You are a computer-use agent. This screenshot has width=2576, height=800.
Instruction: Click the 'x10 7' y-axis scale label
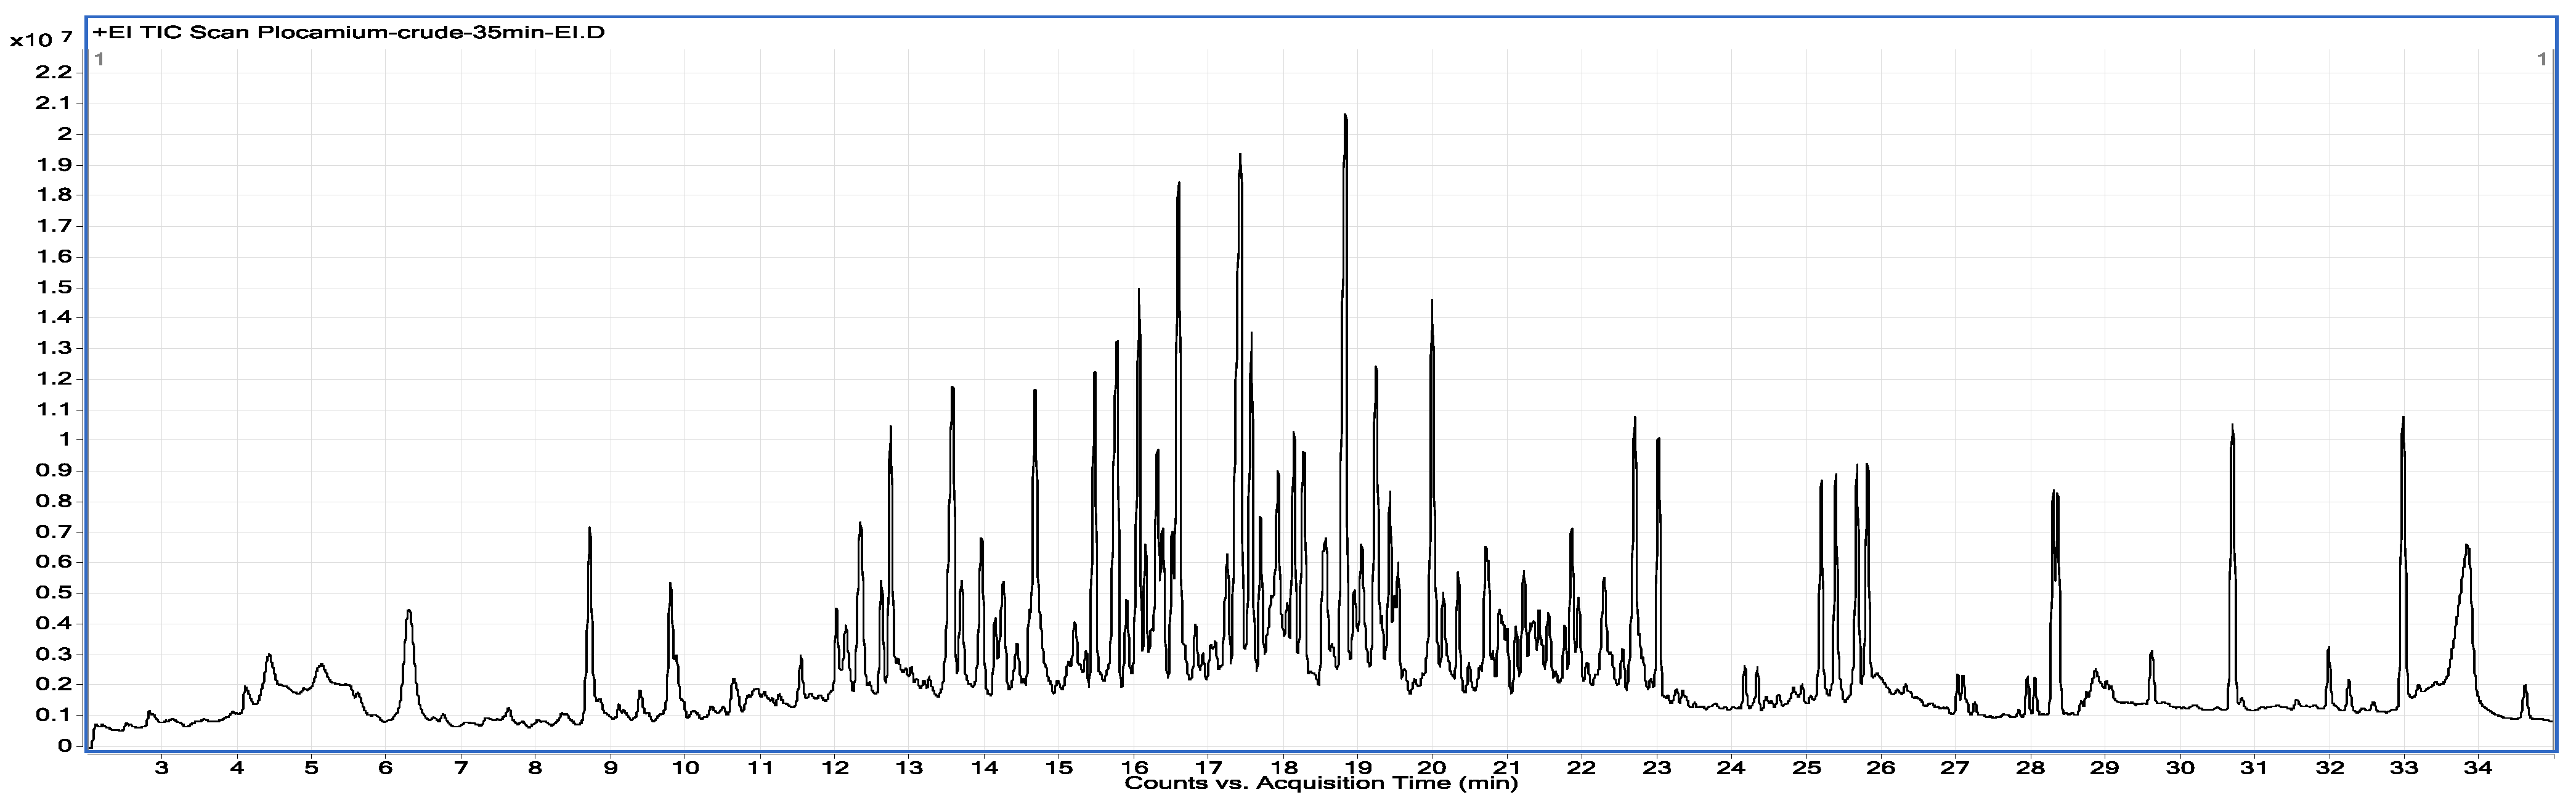pyautogui.click(x=40, y=40)
